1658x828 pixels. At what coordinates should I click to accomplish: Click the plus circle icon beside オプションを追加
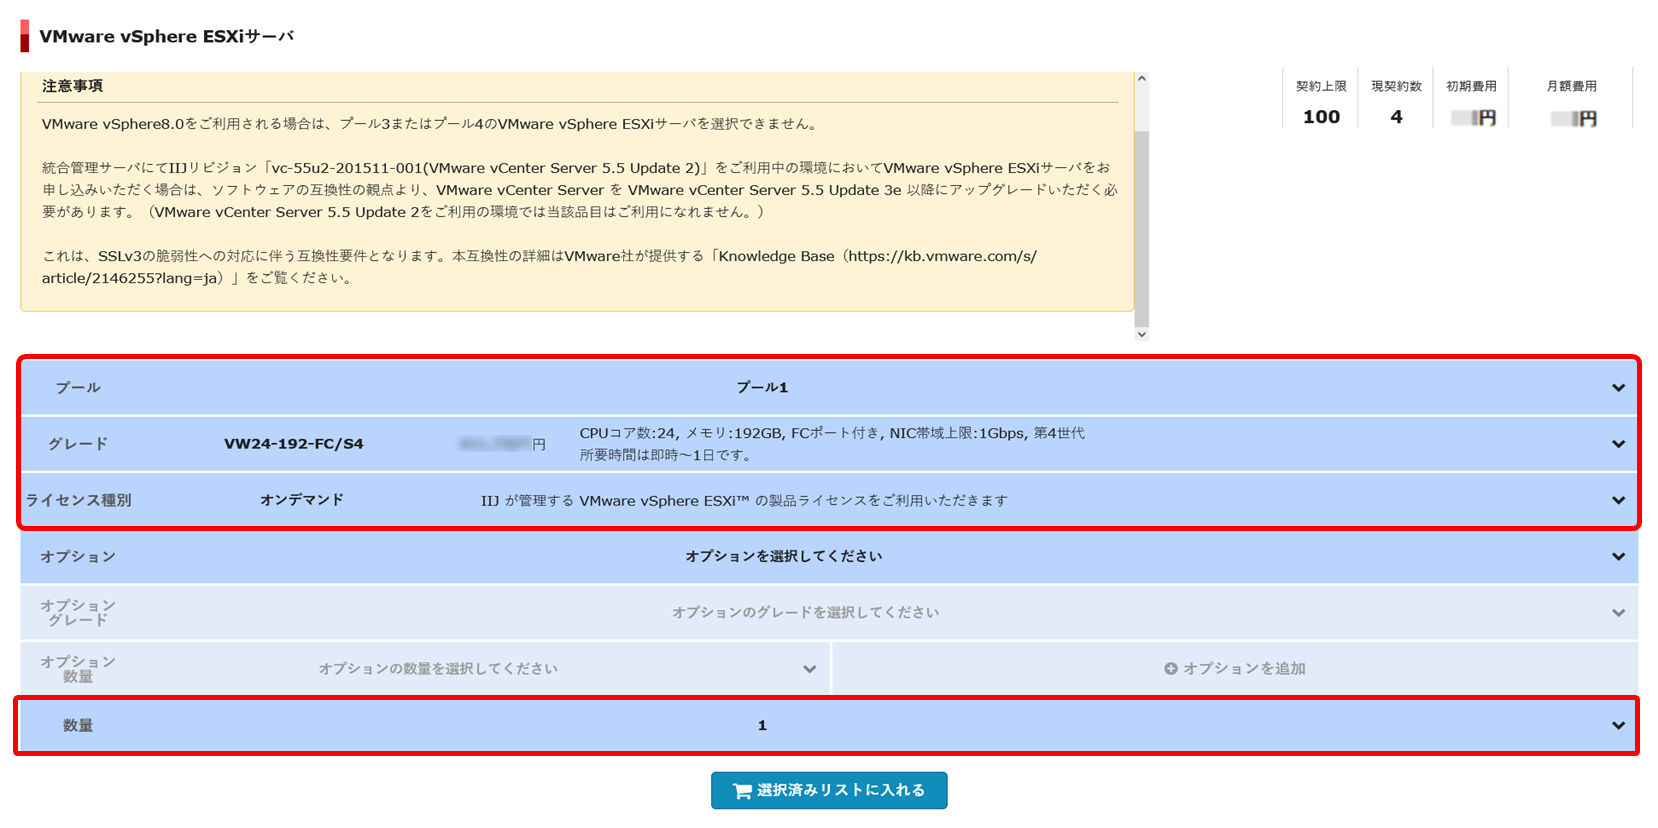(x=1170, y=668)
